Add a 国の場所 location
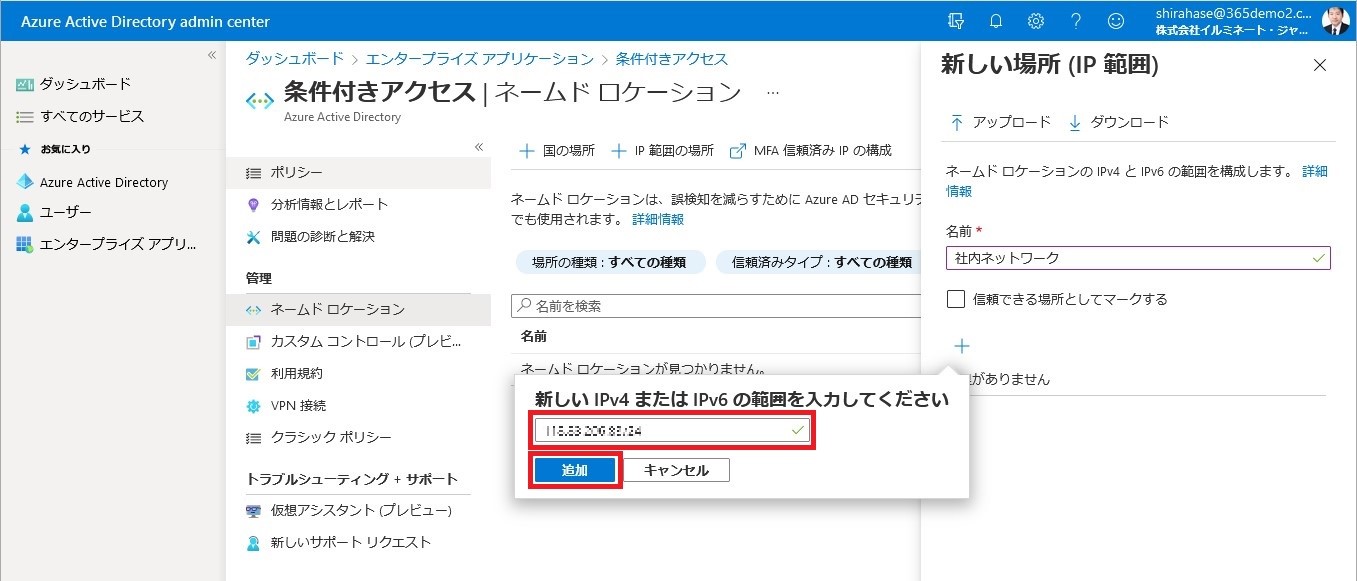The image size is (1357, 581). [x=556, y=151]
